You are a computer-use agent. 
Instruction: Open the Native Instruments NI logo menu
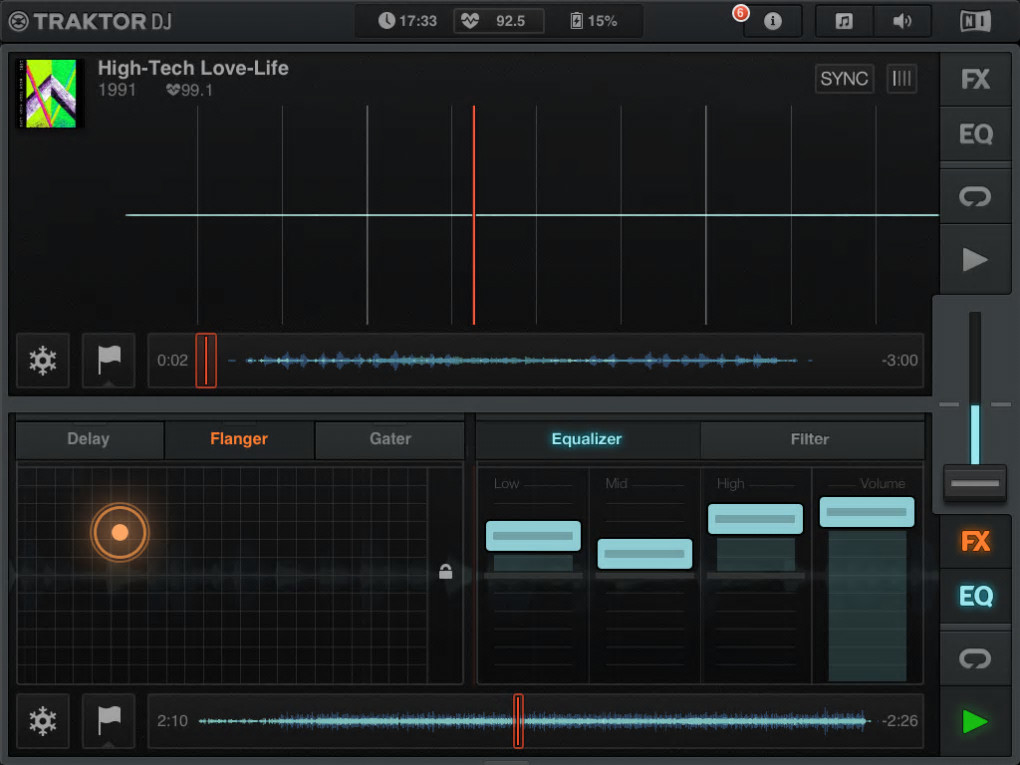pyautogui.click(x=975, y=21)
